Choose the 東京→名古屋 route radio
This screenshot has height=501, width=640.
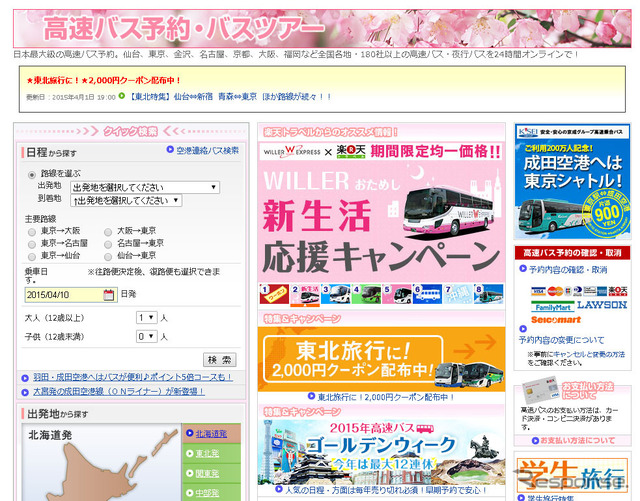click(x=32, y=244)
